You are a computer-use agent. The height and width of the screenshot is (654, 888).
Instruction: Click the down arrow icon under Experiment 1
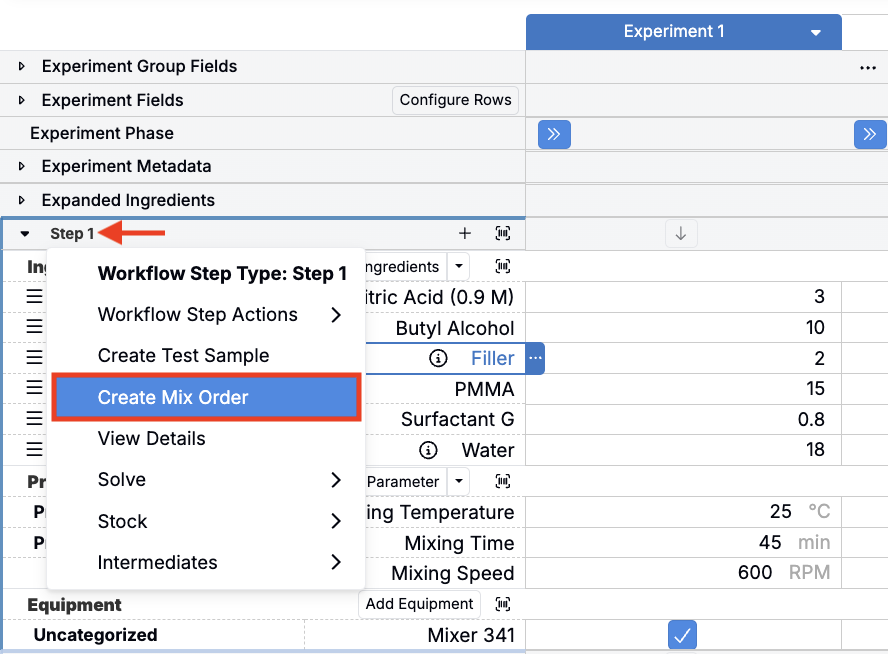(x=681, y=233)
